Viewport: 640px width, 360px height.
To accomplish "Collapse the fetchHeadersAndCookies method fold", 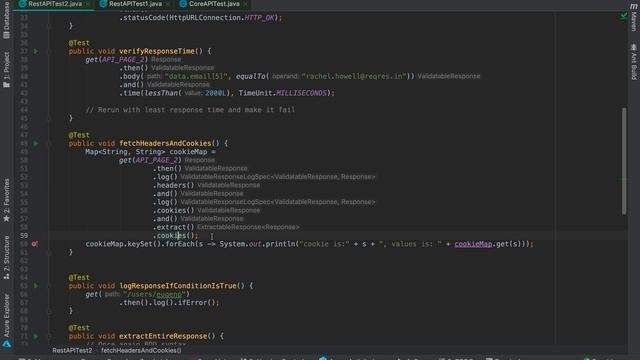I will (x=49, y=144).
